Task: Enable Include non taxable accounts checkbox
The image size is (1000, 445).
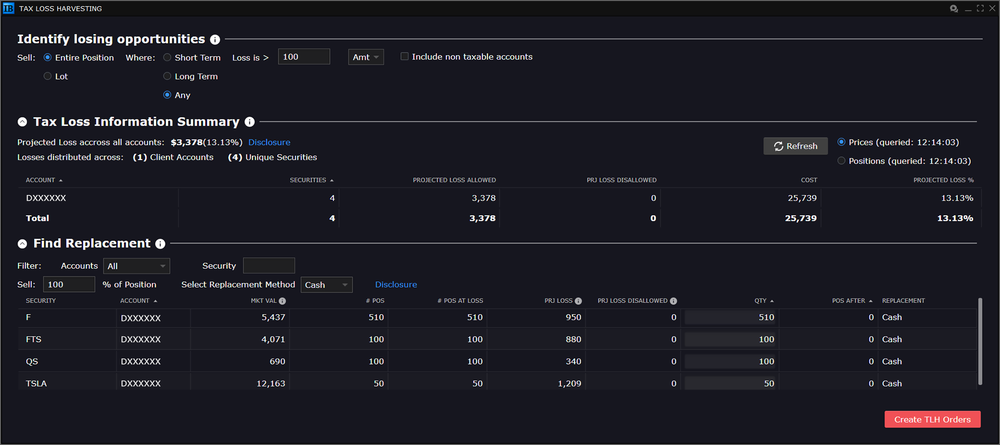Action: [405, 57]
